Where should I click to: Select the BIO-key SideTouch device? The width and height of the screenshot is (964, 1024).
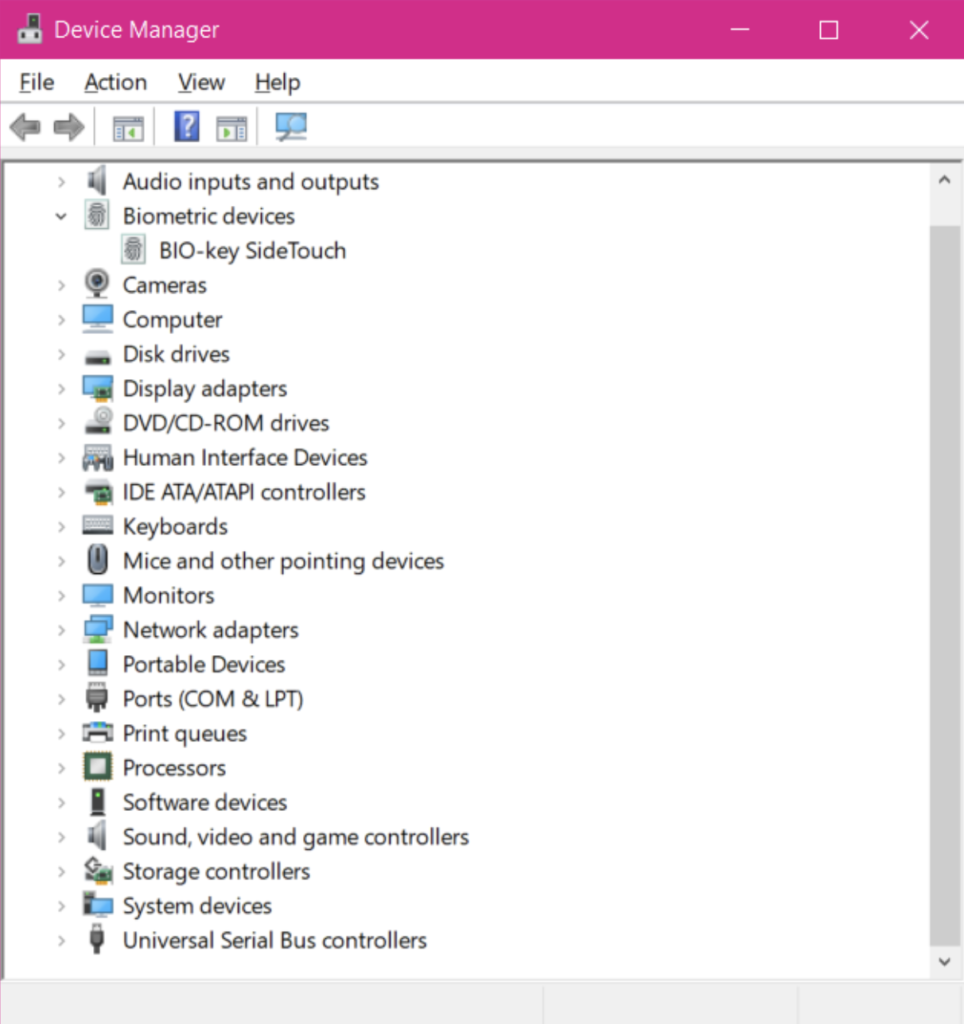[252, 251]
